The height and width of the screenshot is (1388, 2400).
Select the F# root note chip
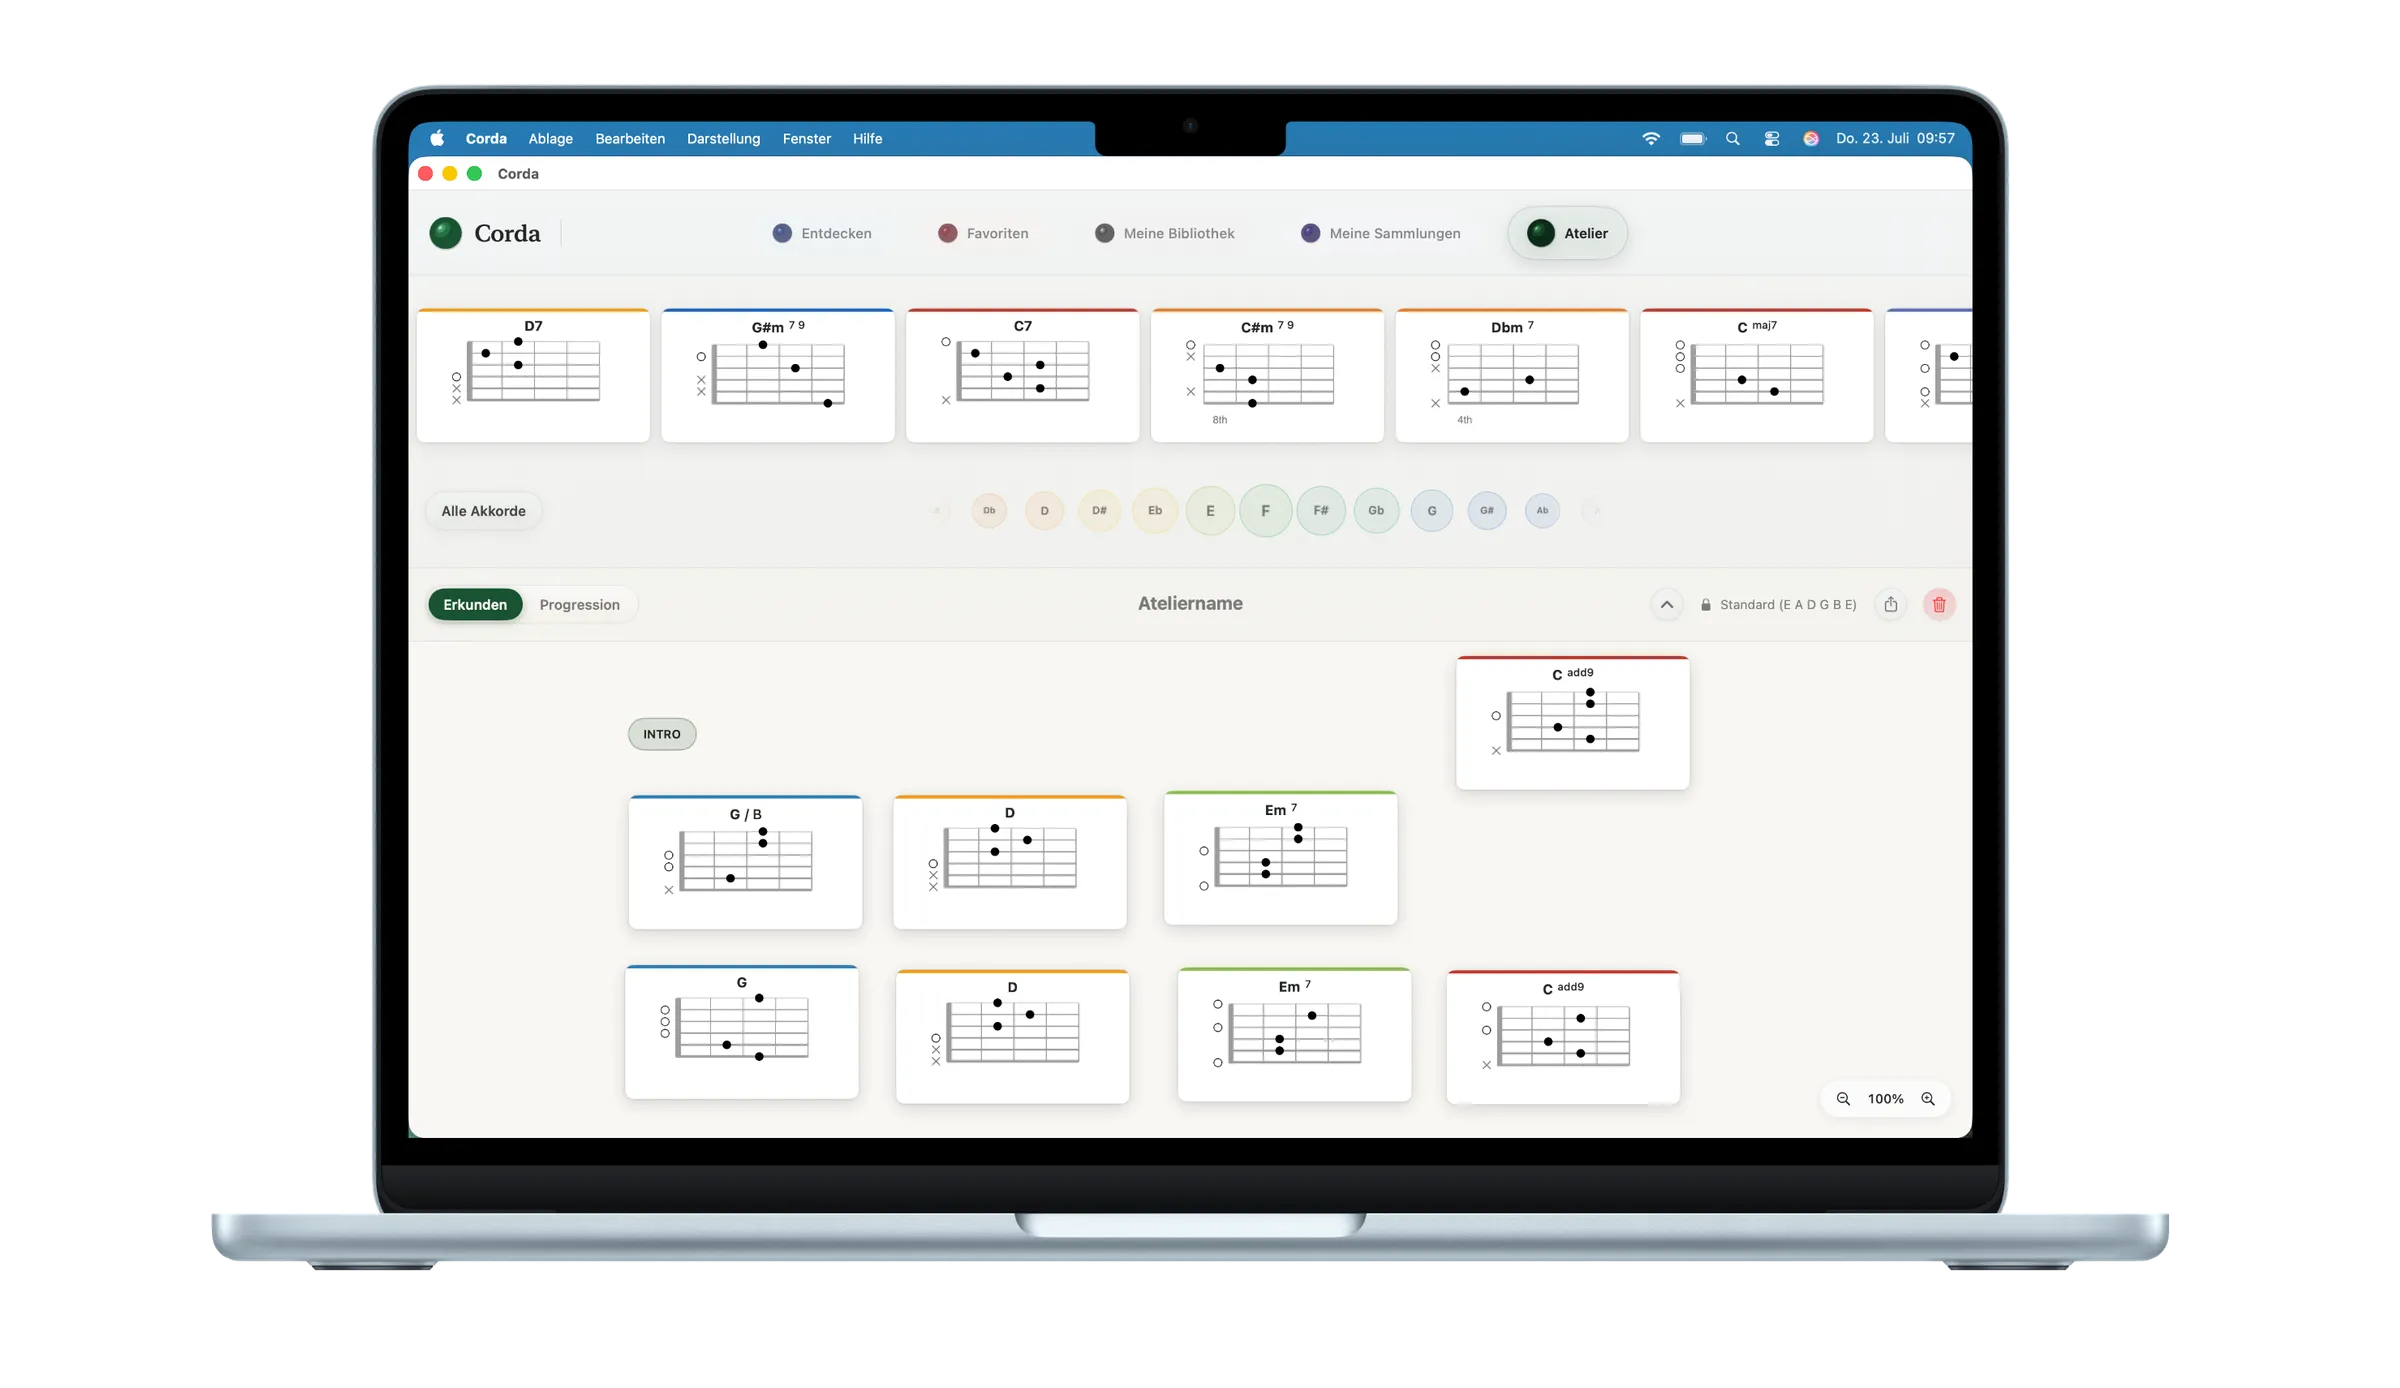tap(1321, 510)
